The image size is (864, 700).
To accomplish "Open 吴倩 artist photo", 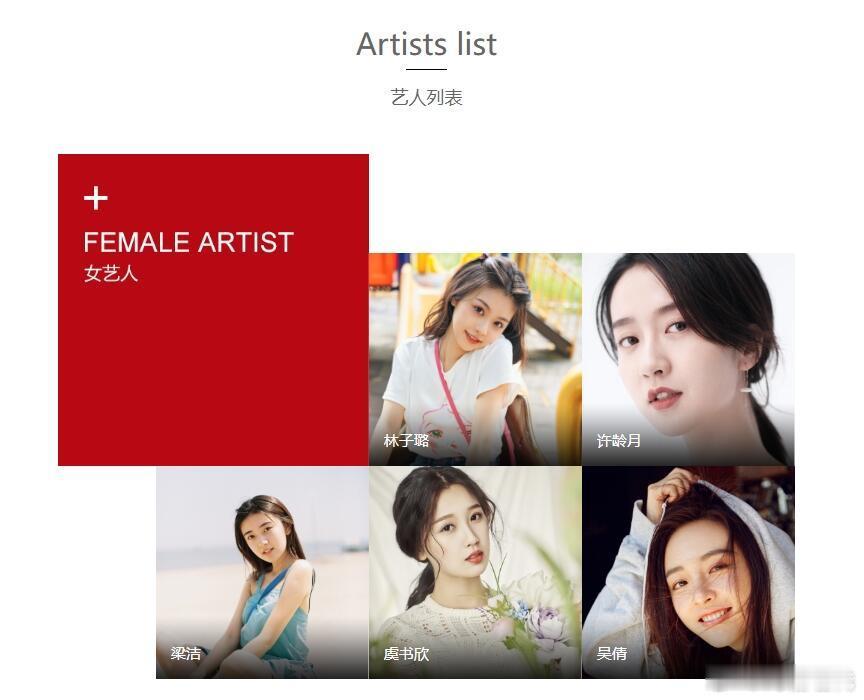I will [x=688, y=573].
